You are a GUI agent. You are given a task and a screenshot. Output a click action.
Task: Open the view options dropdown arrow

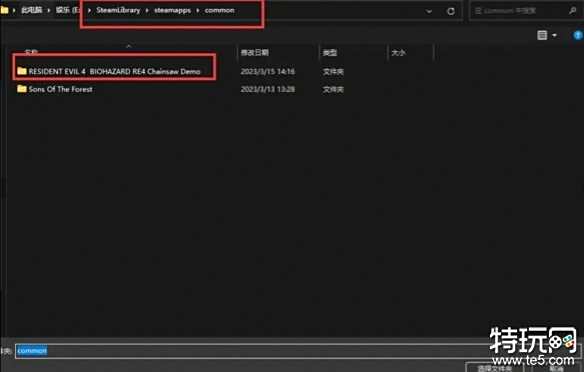(554, 35)
